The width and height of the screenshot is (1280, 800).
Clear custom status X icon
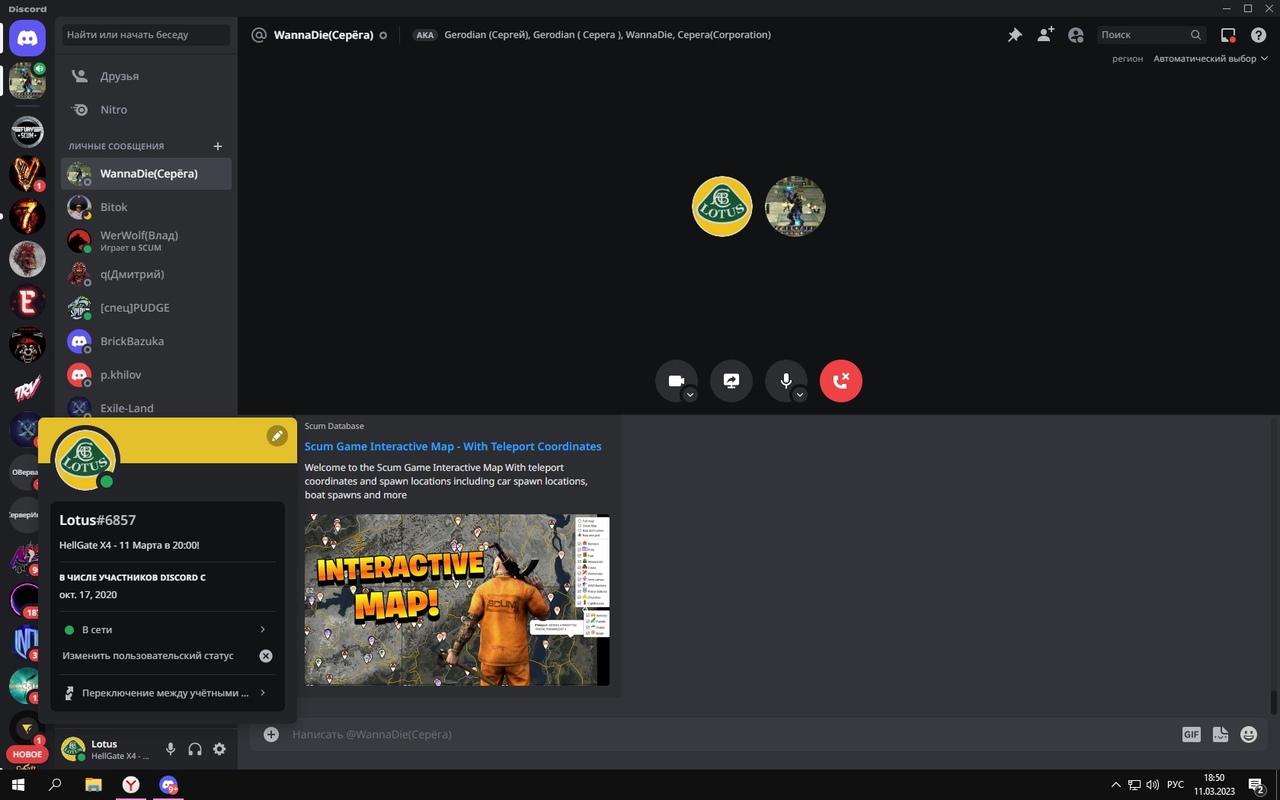(x=266, y=656)
